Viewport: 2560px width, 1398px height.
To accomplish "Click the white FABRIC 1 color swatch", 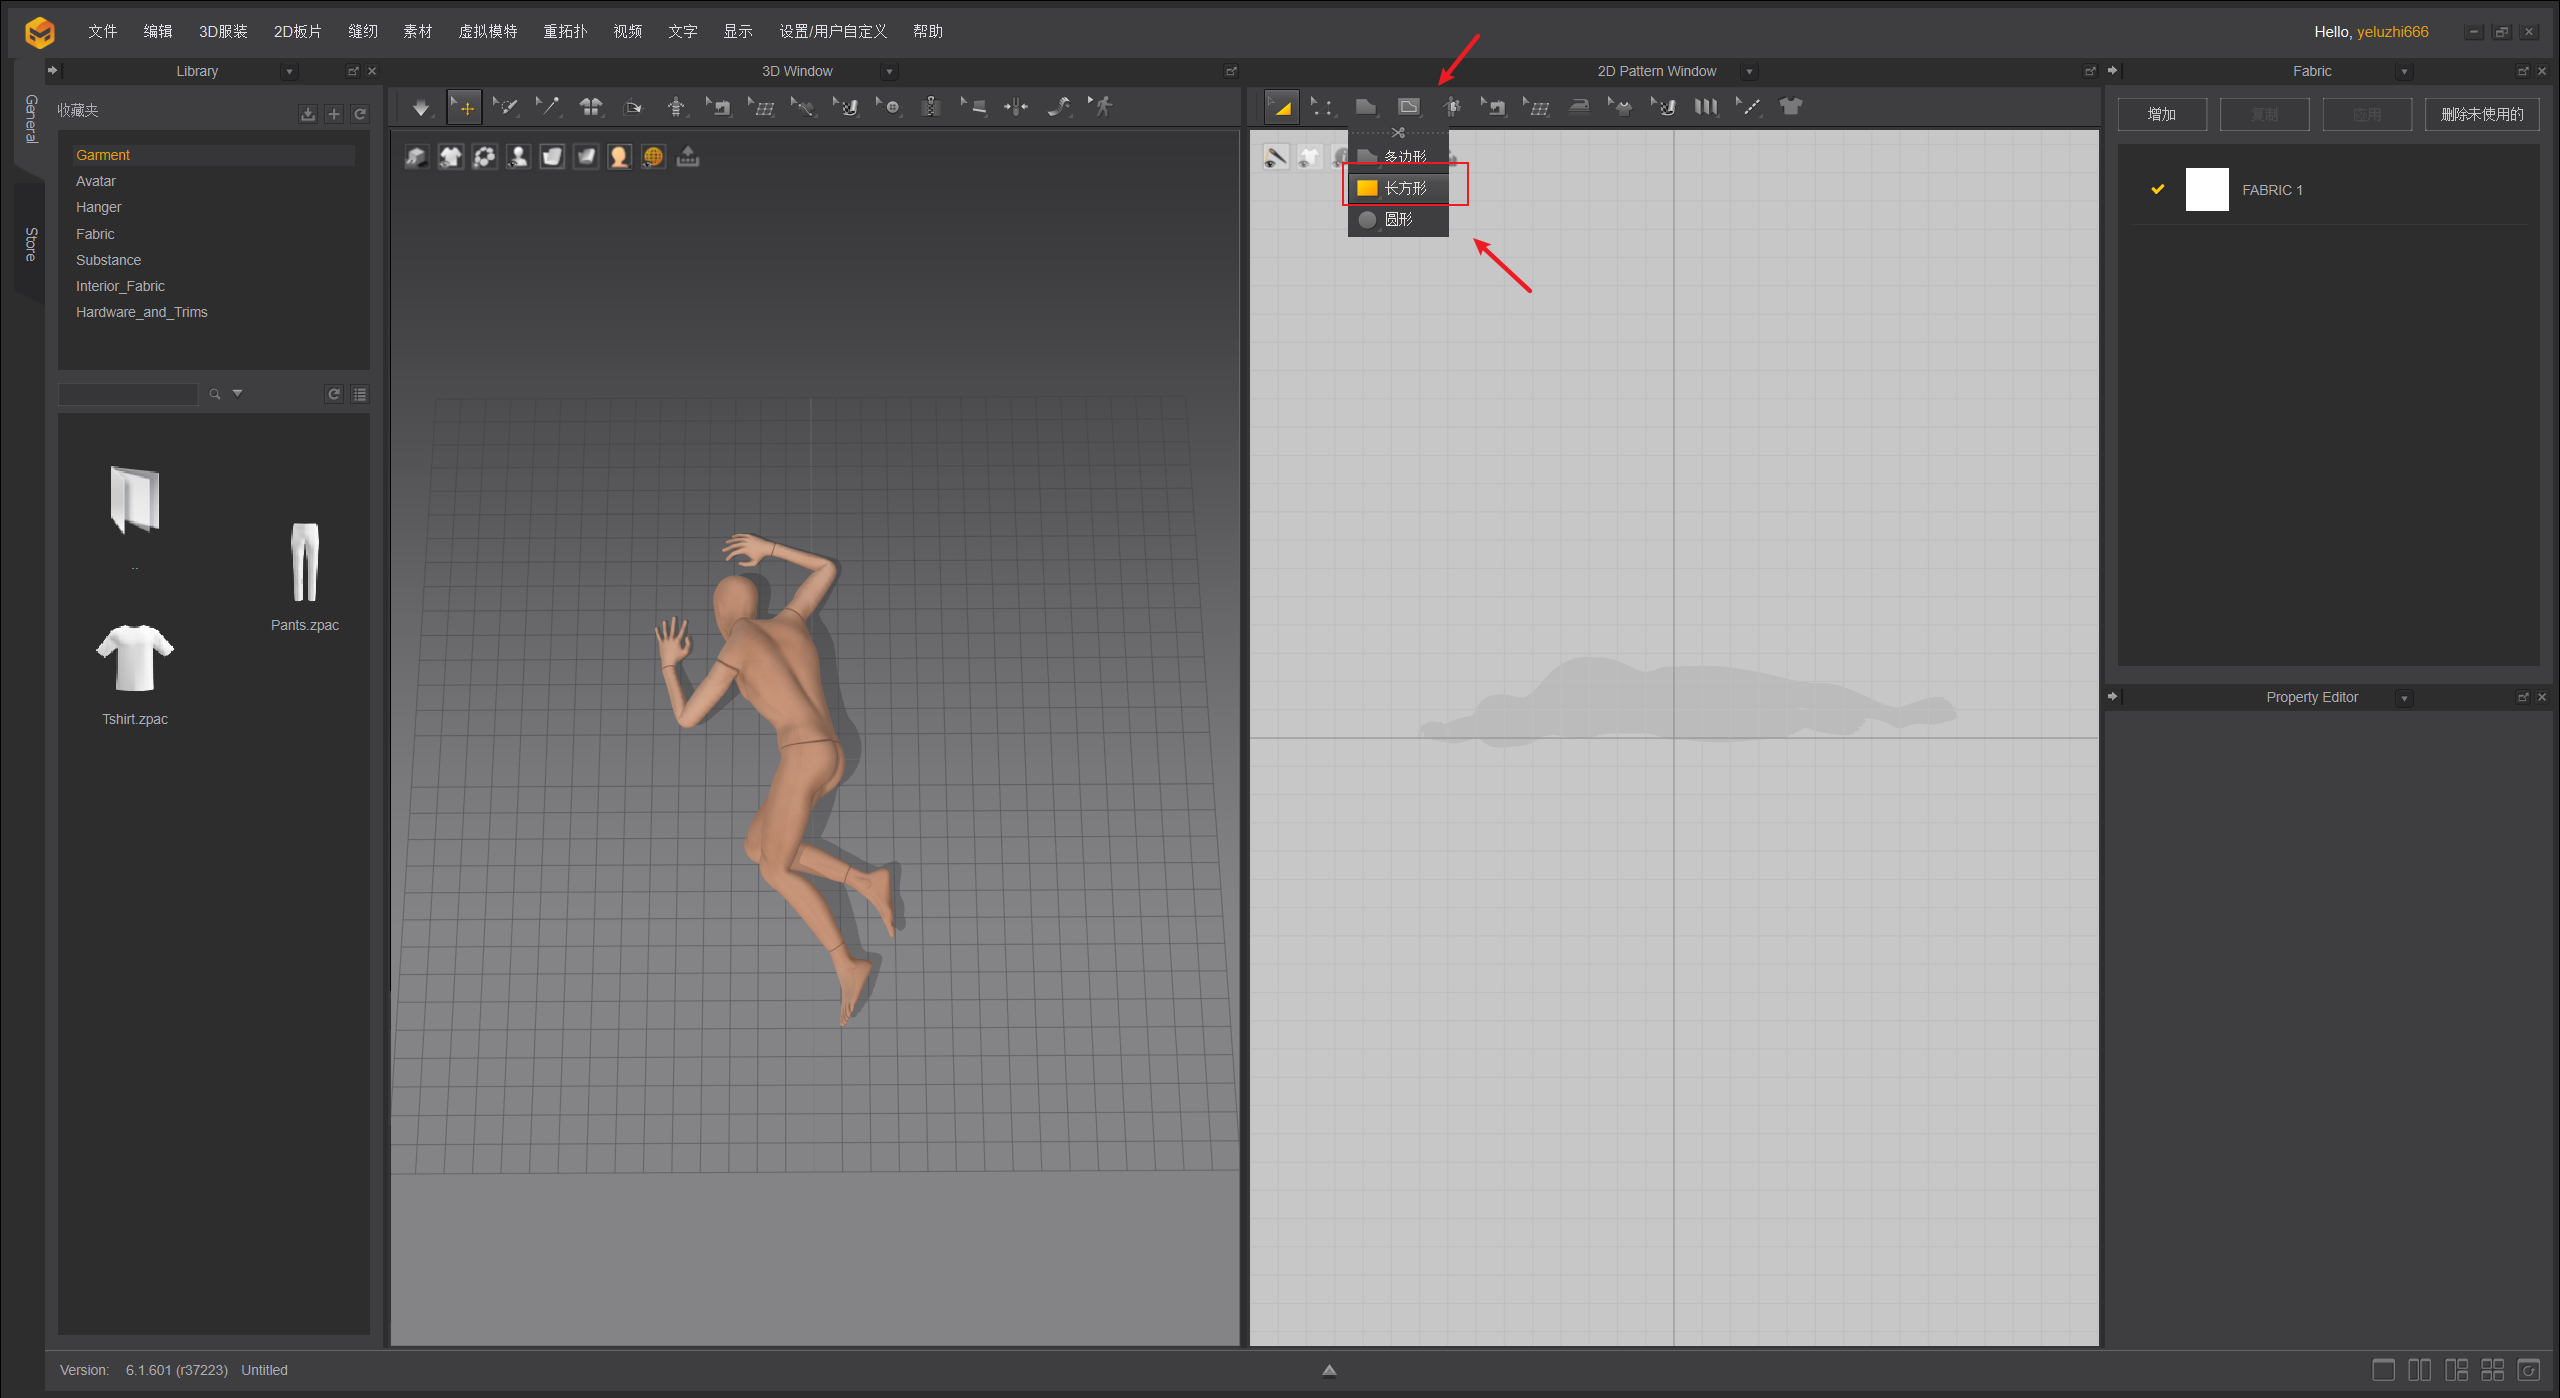I will pyautogui.click(x=2206, y=190).
